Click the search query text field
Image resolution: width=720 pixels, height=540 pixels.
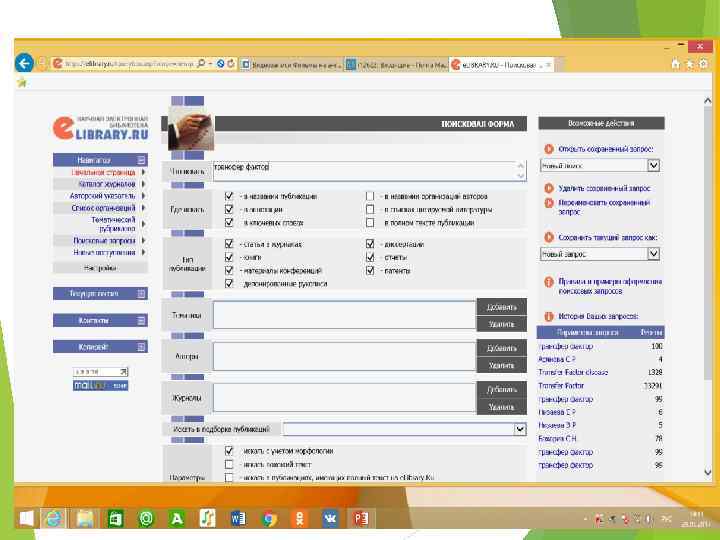[369, 171]
